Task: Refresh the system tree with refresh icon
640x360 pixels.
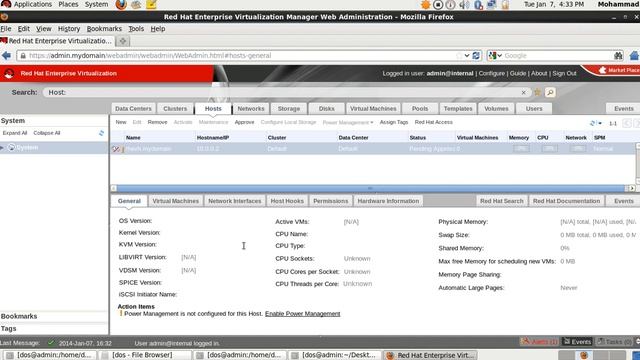Action: click(101, 133)
